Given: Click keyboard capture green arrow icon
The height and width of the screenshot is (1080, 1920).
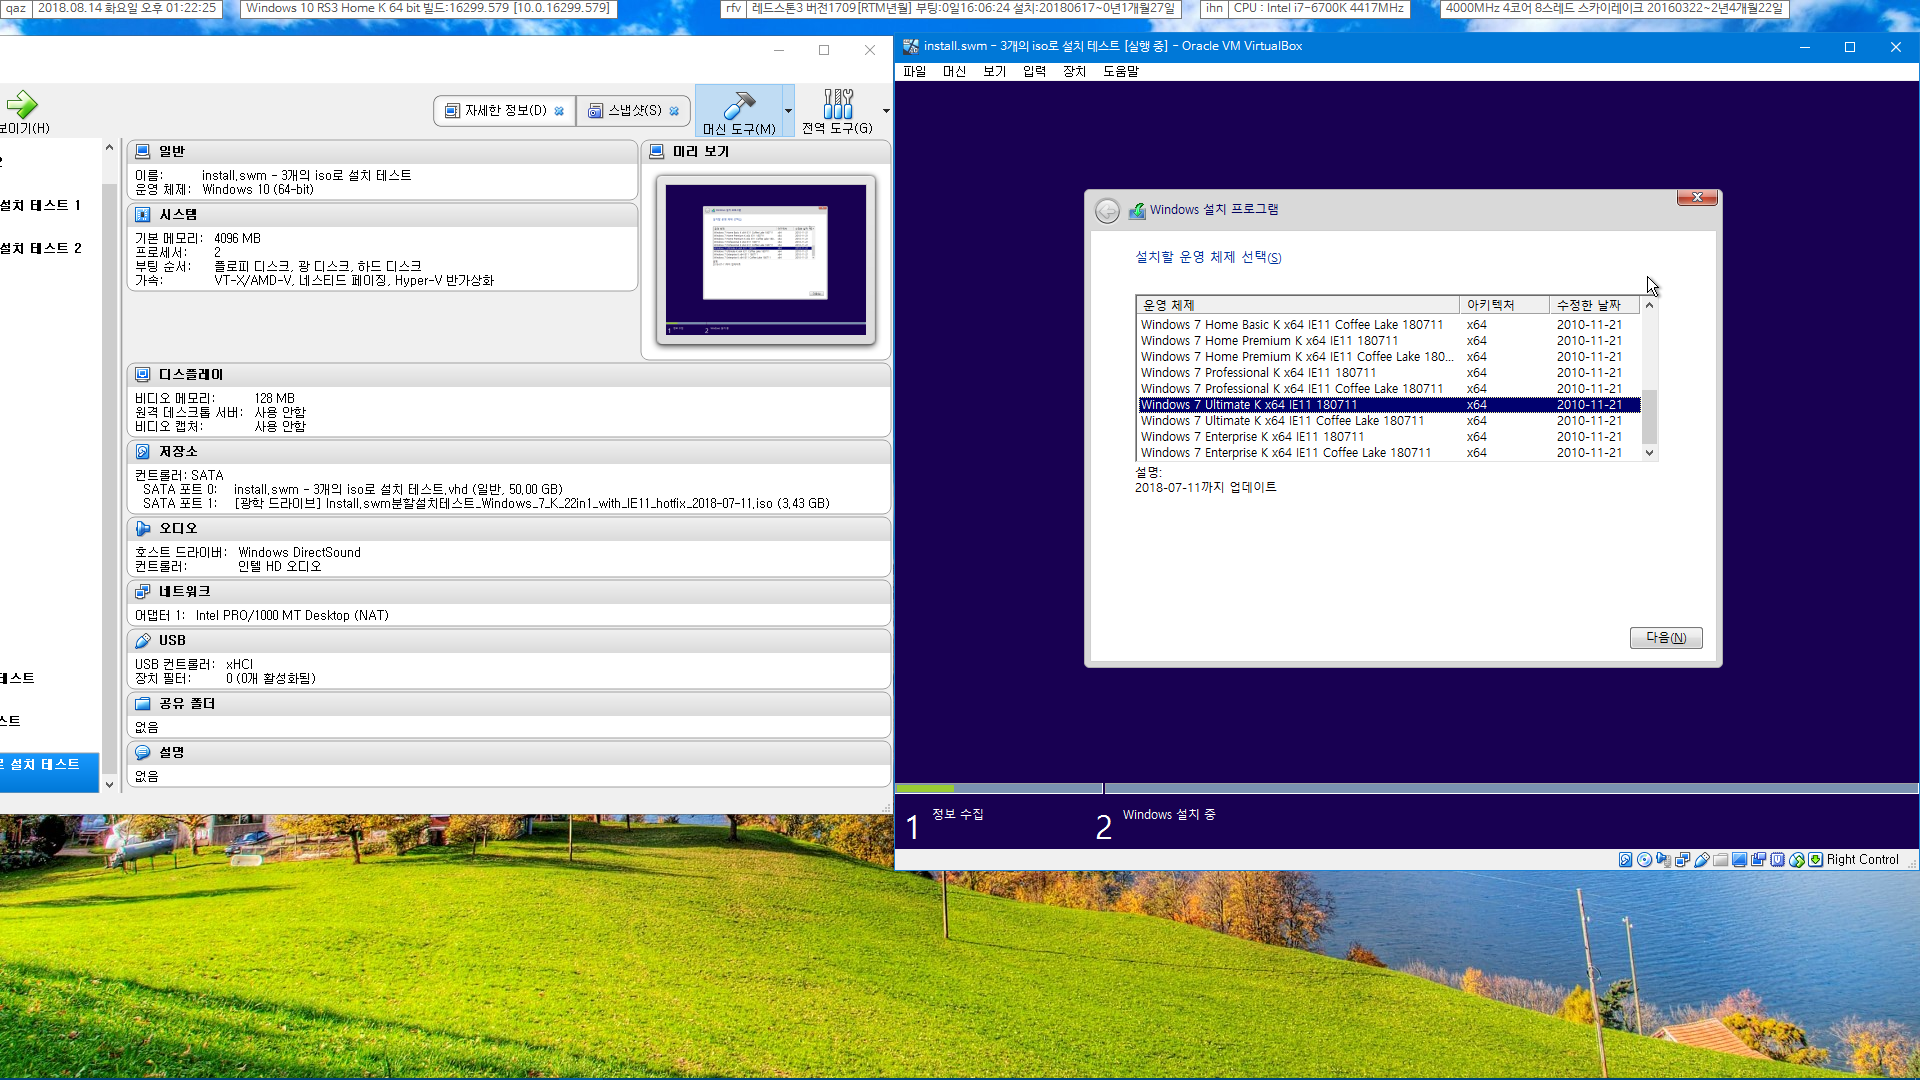Looking at the screenshot, I should click(x=1815, y=860).
